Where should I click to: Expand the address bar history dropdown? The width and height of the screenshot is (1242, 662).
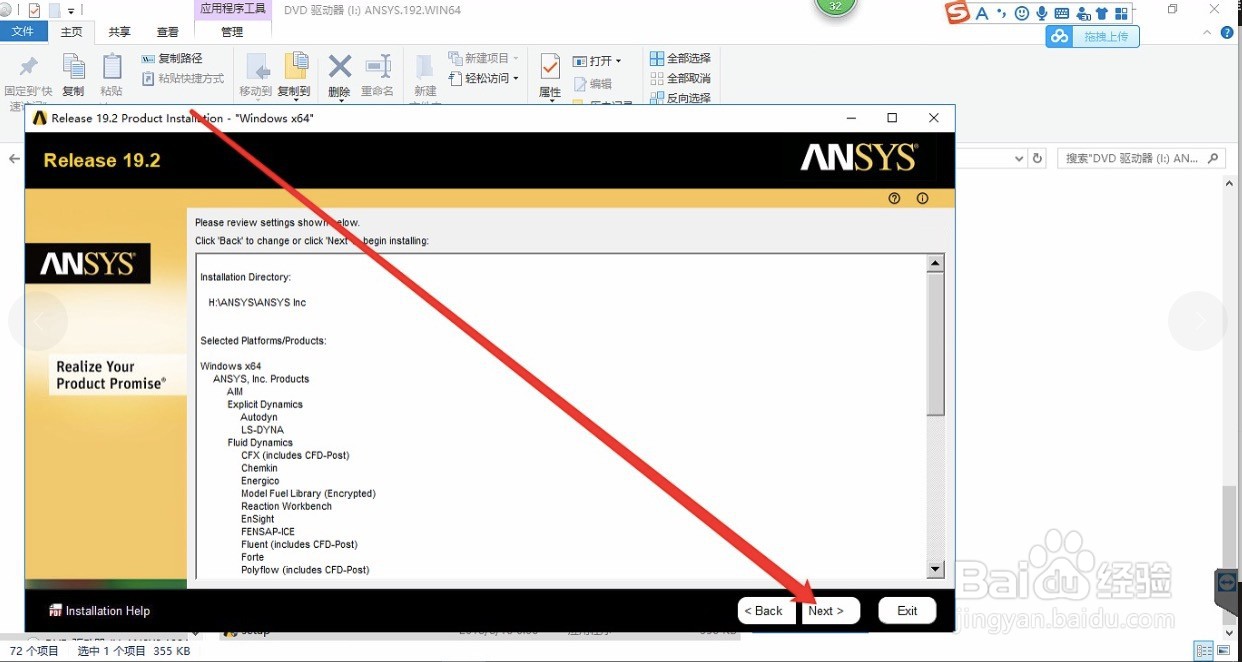1019,158
